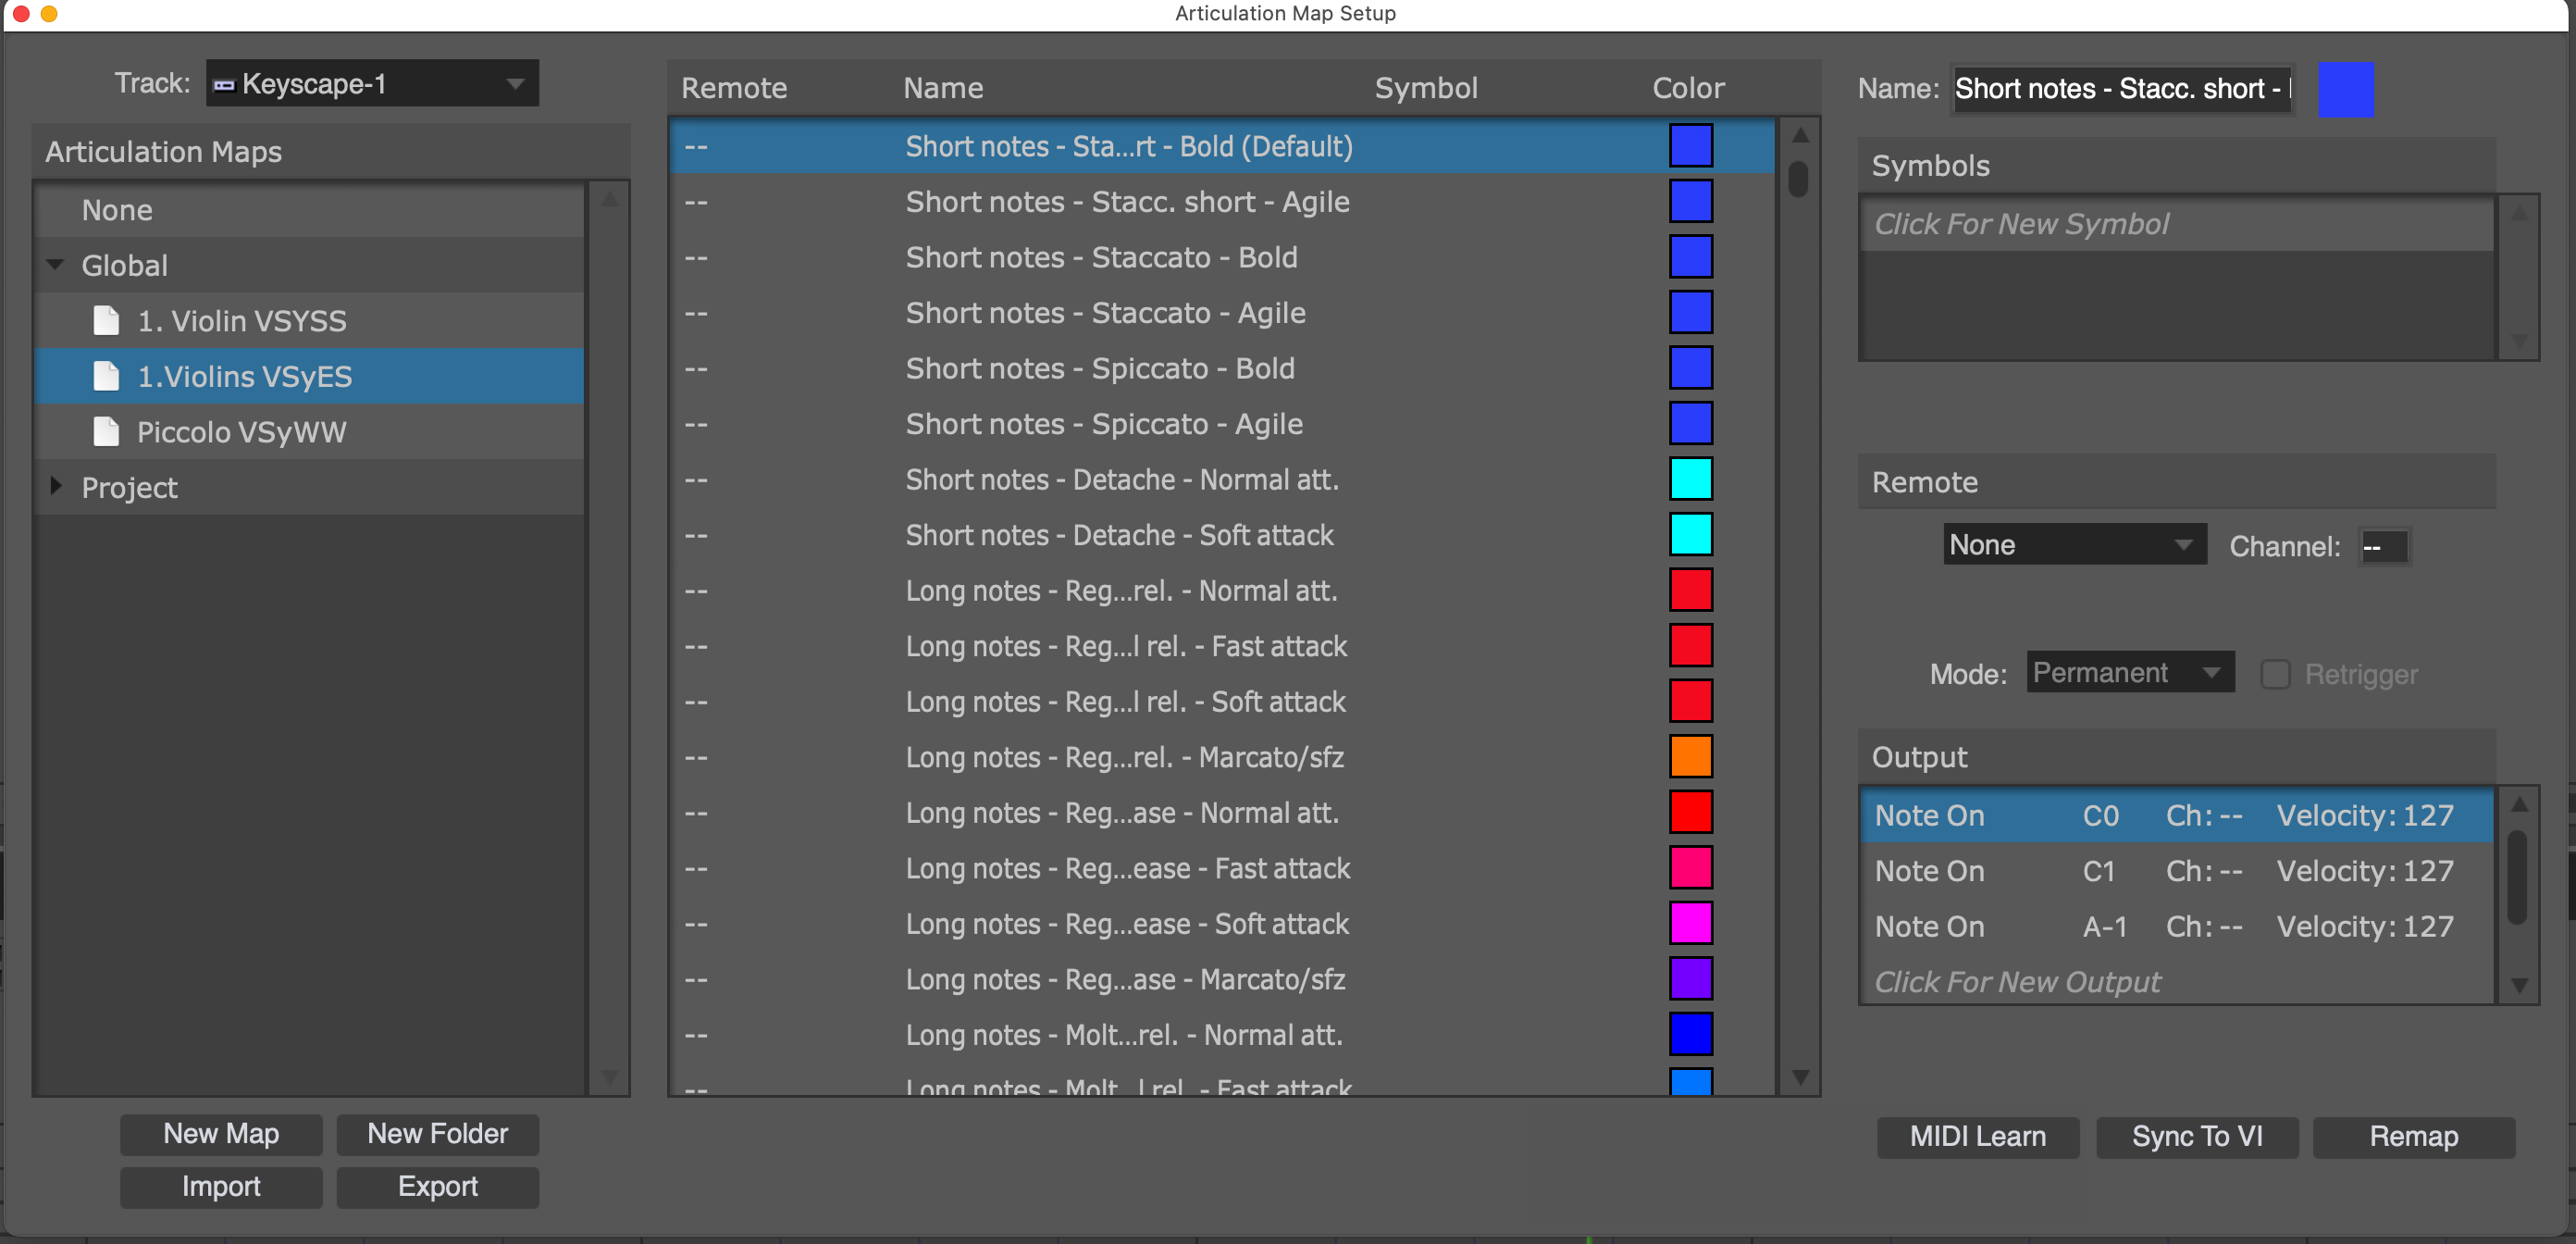Click orange swatch for Long notes Marcato/sfz

[1690, 757]
